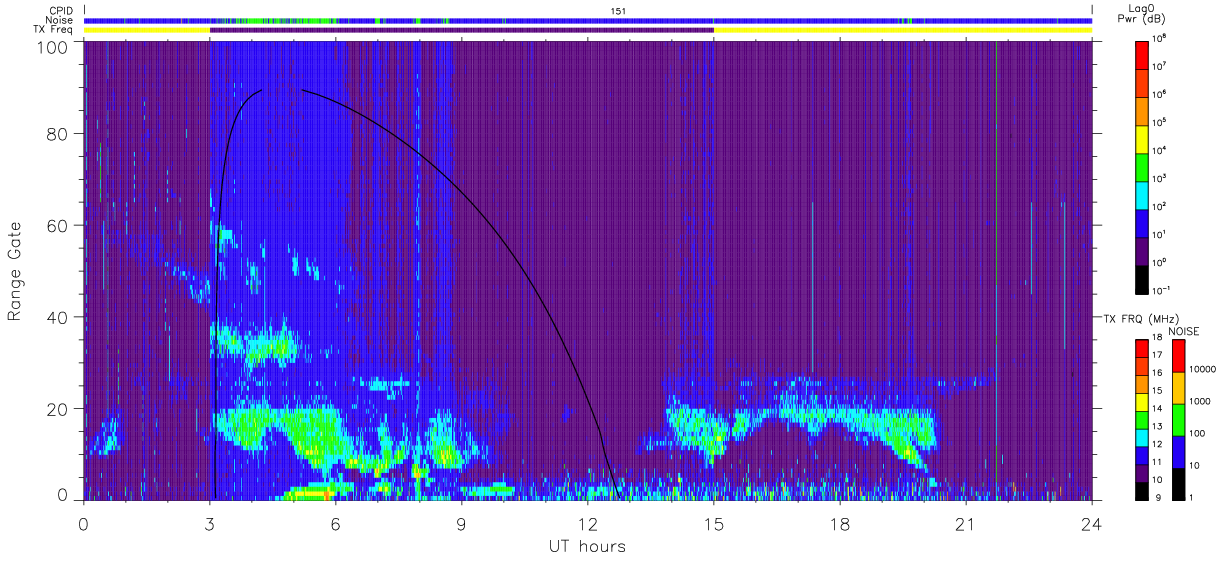Image resolution: width=1228 pixels, height=567 pixels.
Task: Select the black segment of the Lag0 power colorbar
Action: [1142, 278]
